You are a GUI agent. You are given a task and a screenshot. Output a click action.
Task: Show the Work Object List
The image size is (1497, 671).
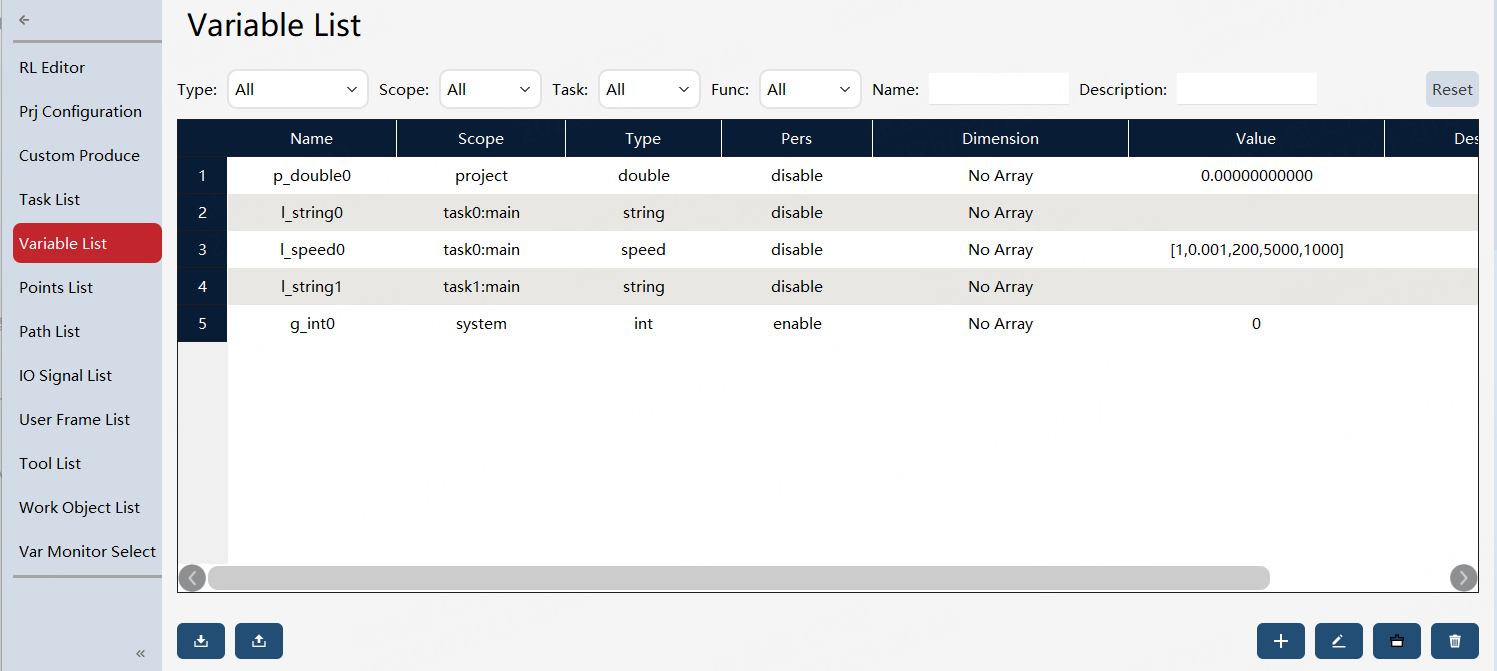coord(87,508)
